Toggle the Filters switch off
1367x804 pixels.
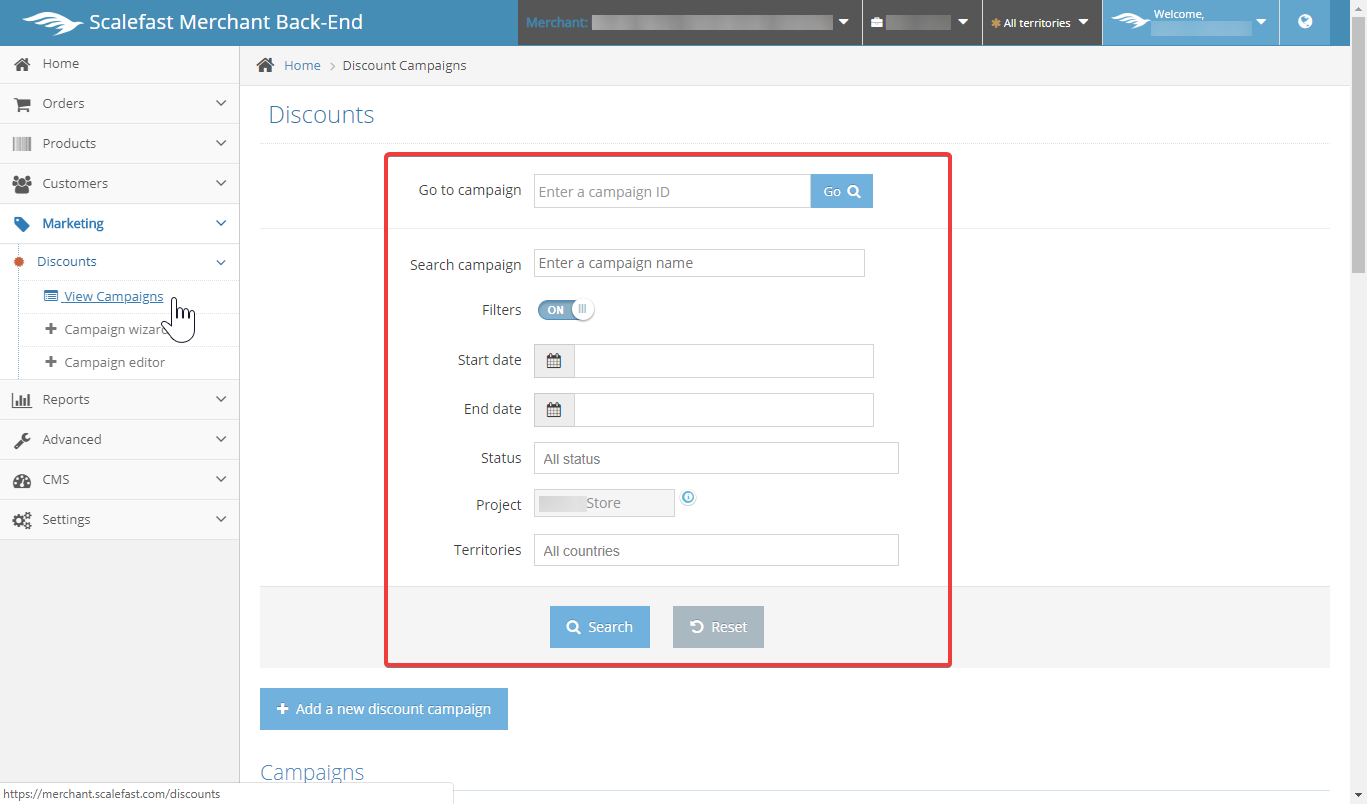tap(566, 310)
